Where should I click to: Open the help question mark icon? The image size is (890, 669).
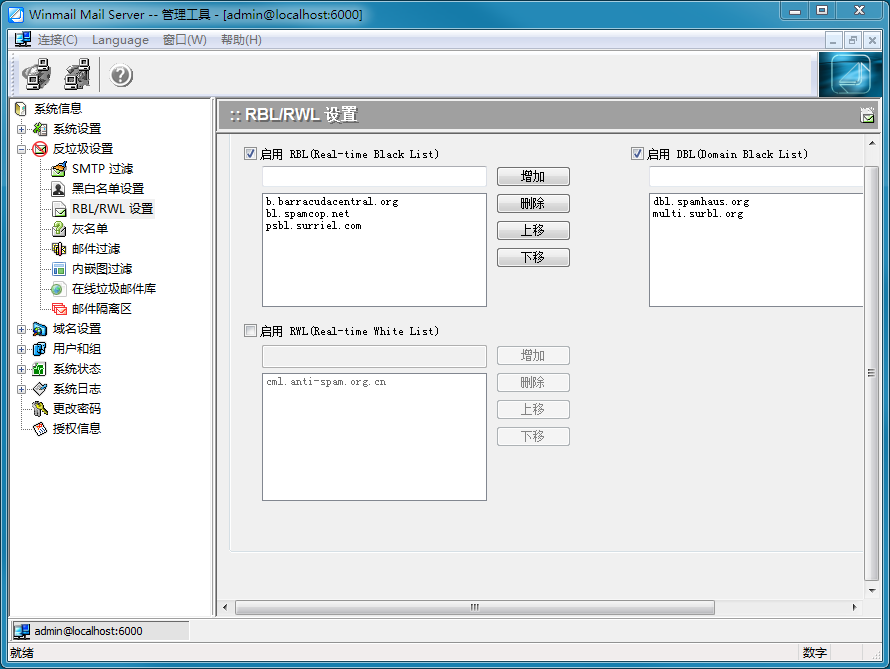(x=121, y=76)
